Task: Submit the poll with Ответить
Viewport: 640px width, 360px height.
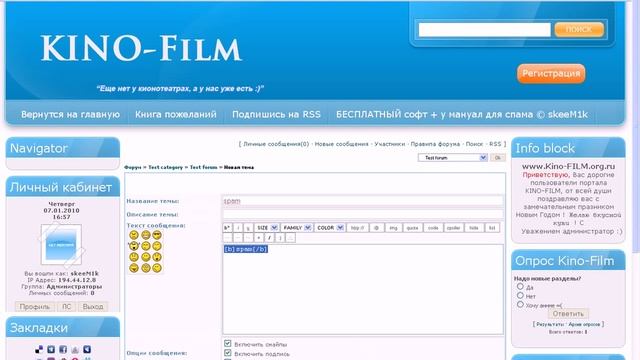Action: click(x=568, y=314)
